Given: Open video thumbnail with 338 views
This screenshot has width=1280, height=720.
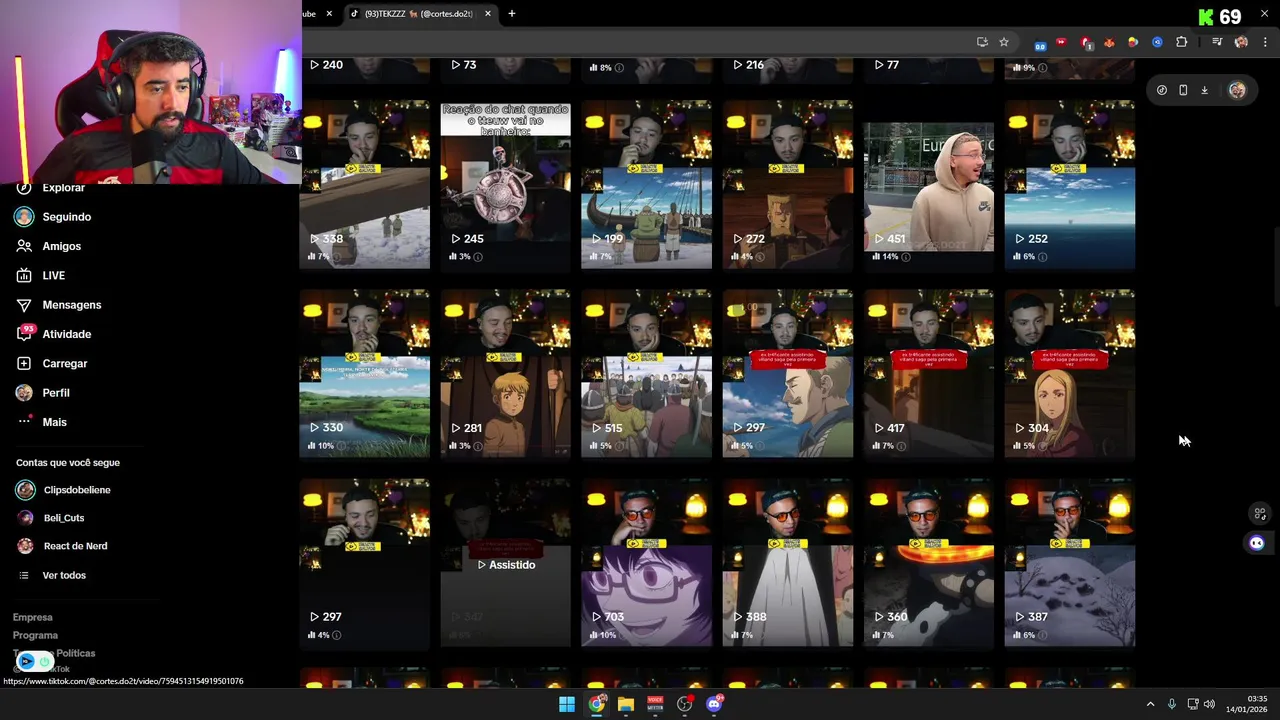Looking at the screenshot, I should click(364, 185).
